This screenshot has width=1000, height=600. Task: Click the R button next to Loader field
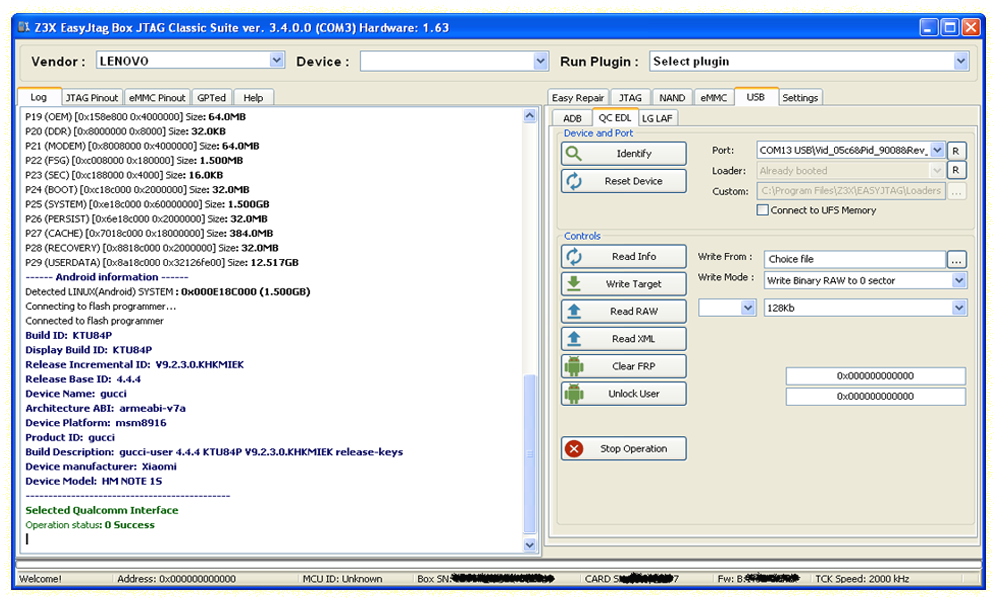(955, 170)
